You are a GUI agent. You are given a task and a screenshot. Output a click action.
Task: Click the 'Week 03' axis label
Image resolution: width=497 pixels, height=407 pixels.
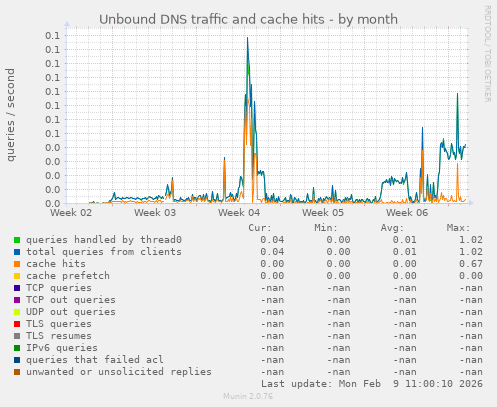(155, 213)
